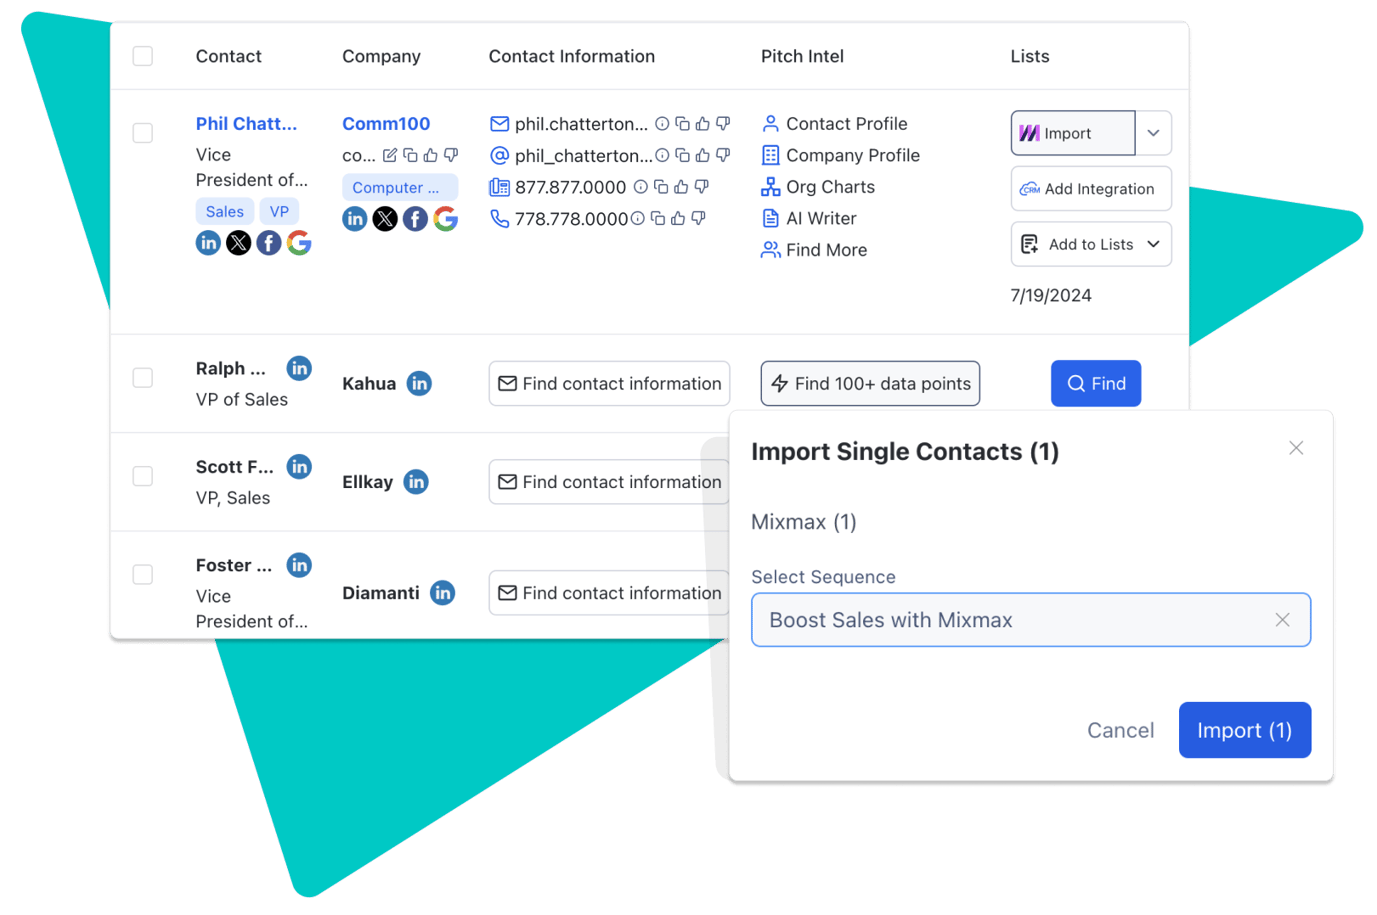
Task: Show info for 778.778.0000 number
Action: (638, 218)
